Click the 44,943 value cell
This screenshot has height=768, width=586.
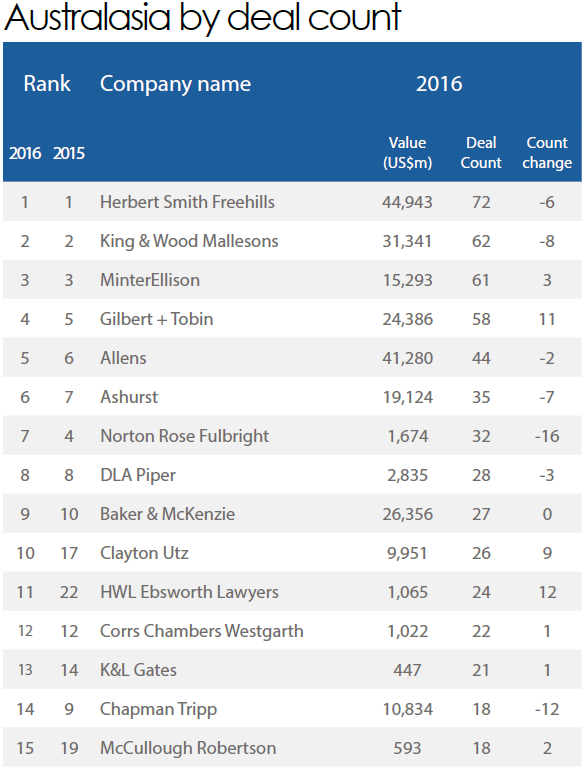click(x=407, y=202)
